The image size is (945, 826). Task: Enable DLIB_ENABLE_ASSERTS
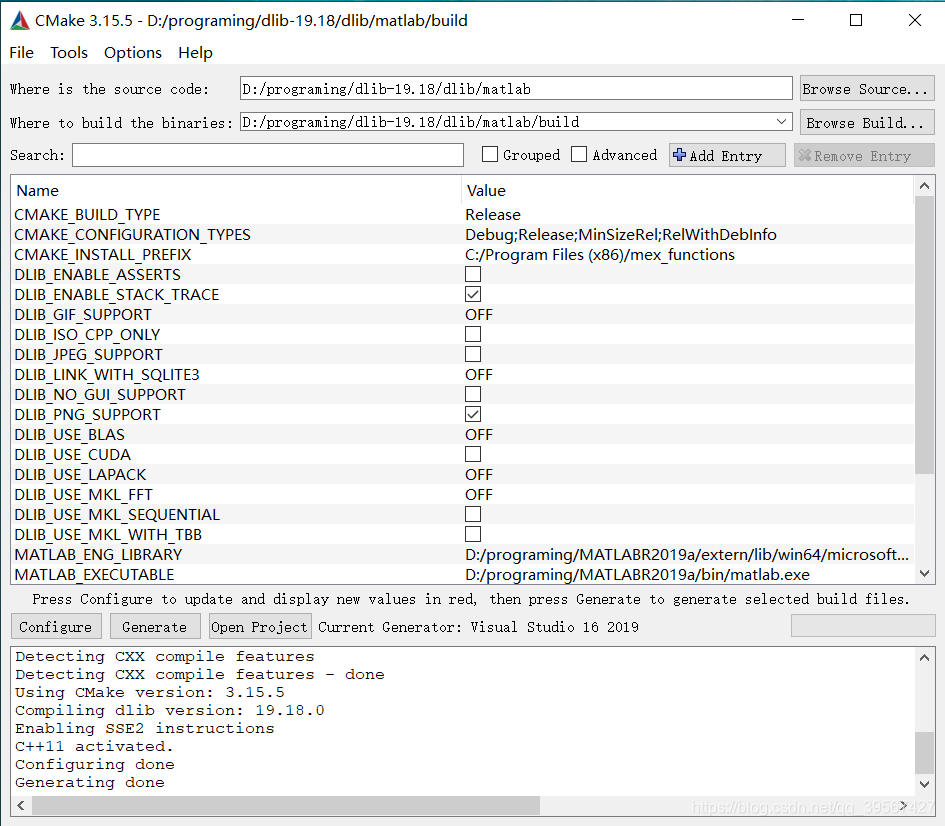[472, 274]
